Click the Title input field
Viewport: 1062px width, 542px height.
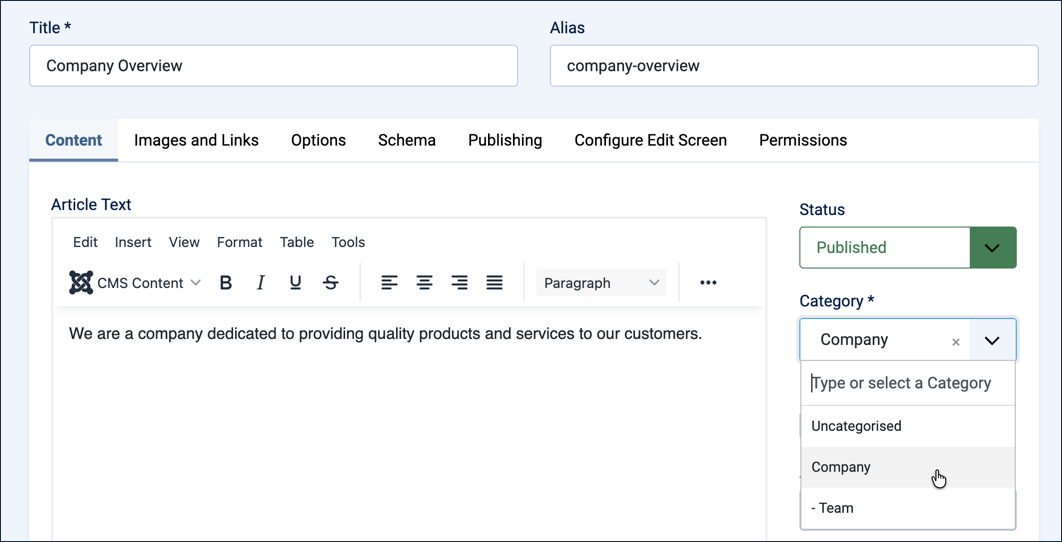(x=274, y=66)
